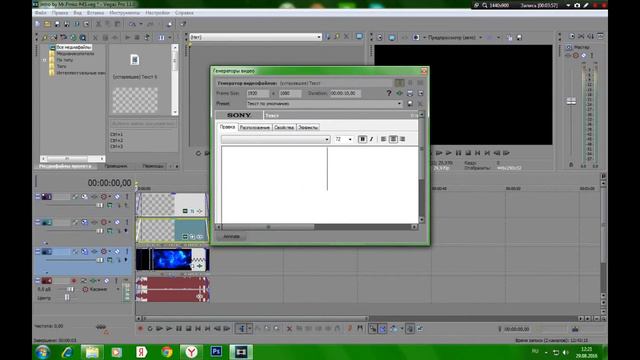The image size is (640, 360).
Task: Align text right in the text generator
Action: 402,139
